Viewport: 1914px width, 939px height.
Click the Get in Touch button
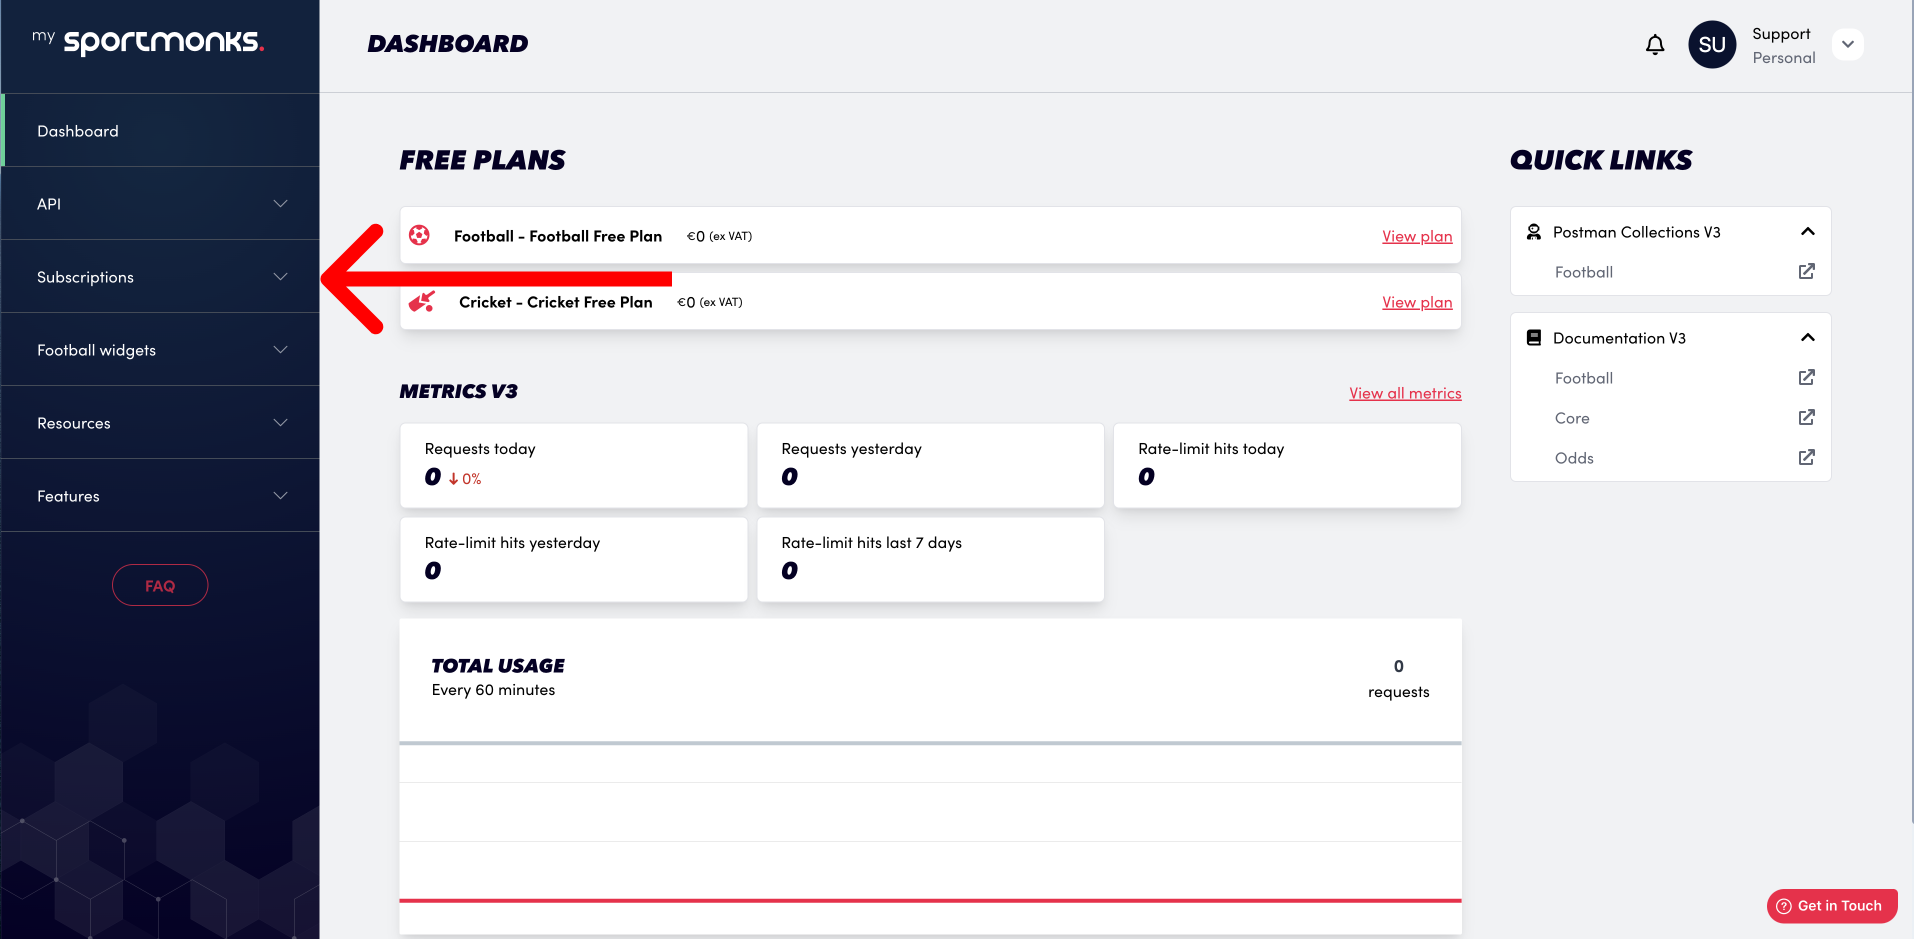1832,906
